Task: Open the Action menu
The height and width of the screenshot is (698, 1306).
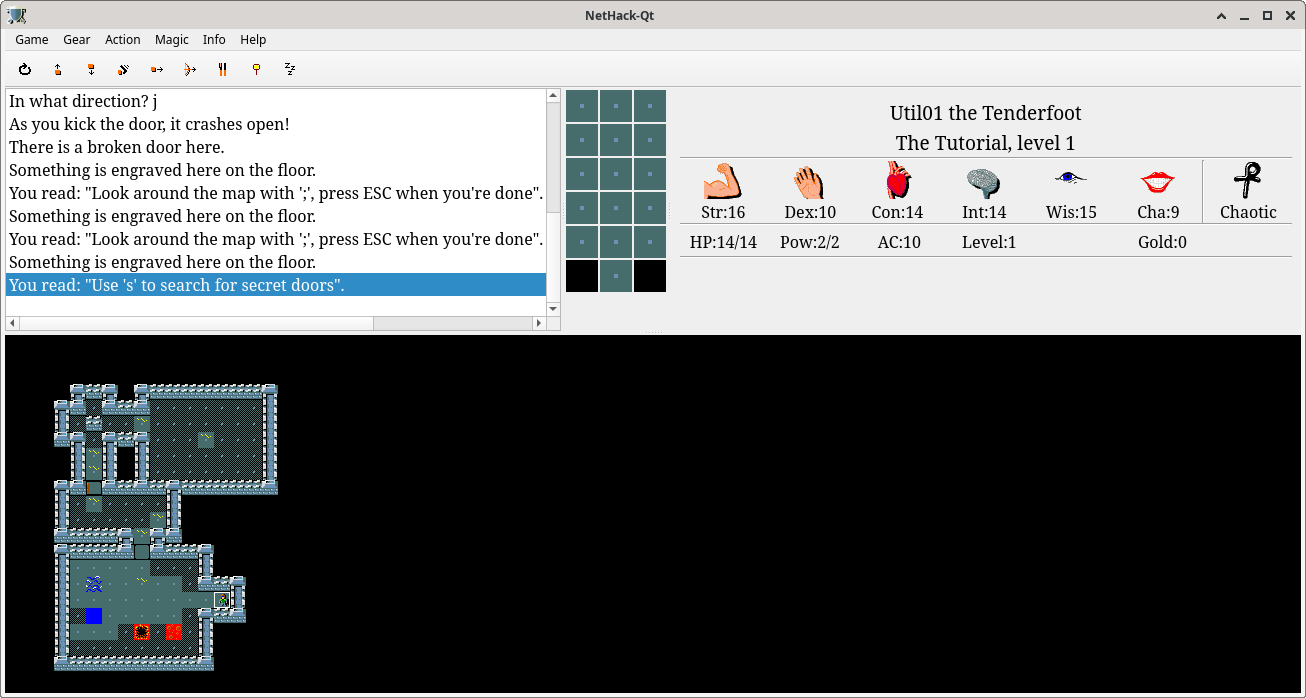Action: (123, 40)
